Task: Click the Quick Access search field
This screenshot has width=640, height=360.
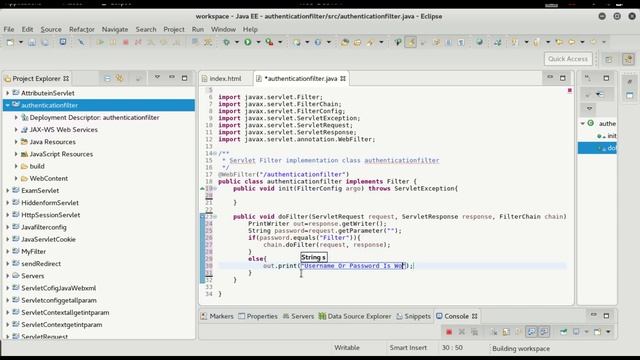Action: [568, 59]
